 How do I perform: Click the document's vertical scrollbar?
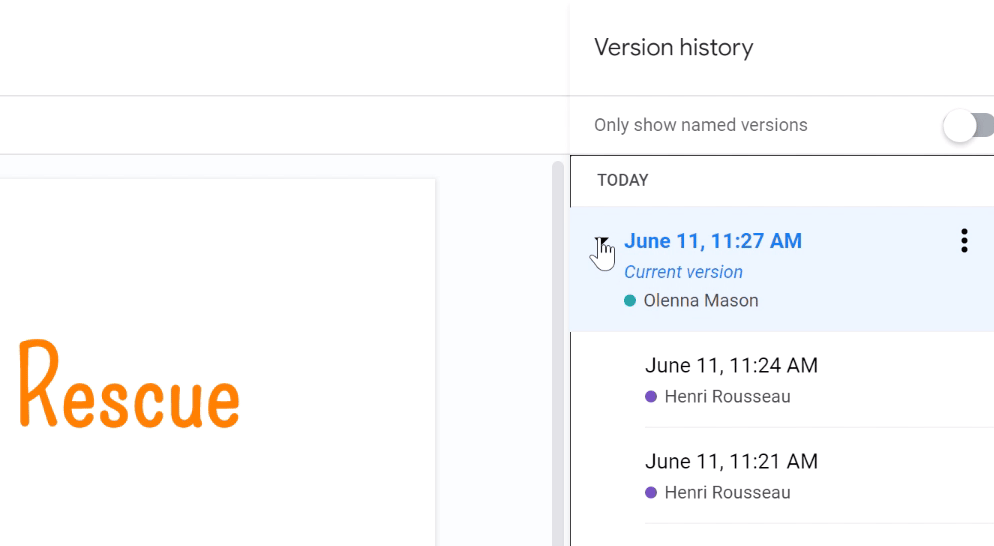(558, 350)
